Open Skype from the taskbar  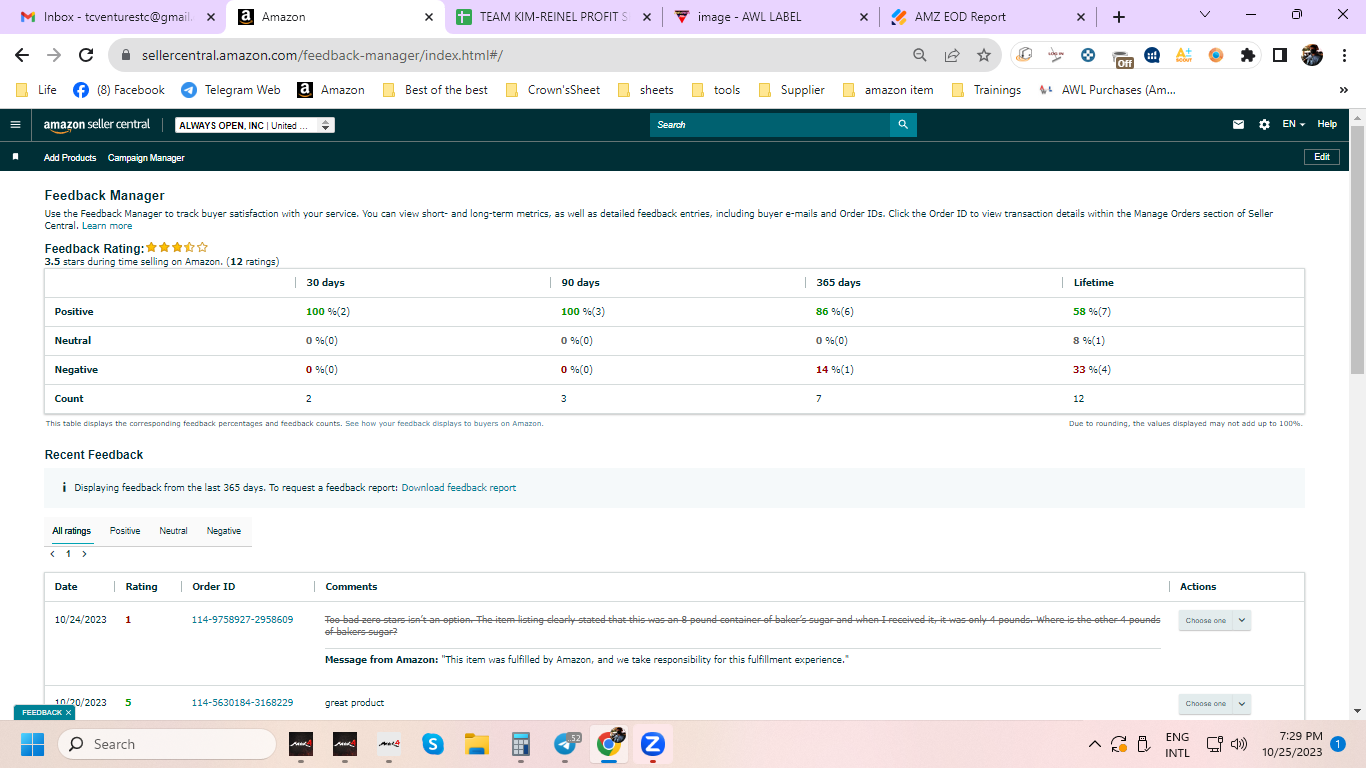[x=433, y=744]
